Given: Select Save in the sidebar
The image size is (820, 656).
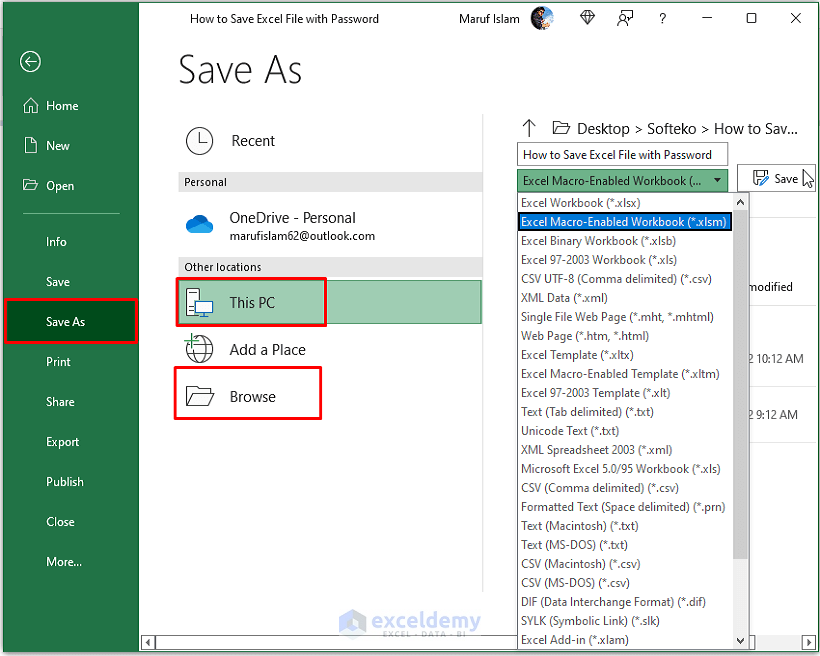Looking at the screenshot, I should point(71,282).
